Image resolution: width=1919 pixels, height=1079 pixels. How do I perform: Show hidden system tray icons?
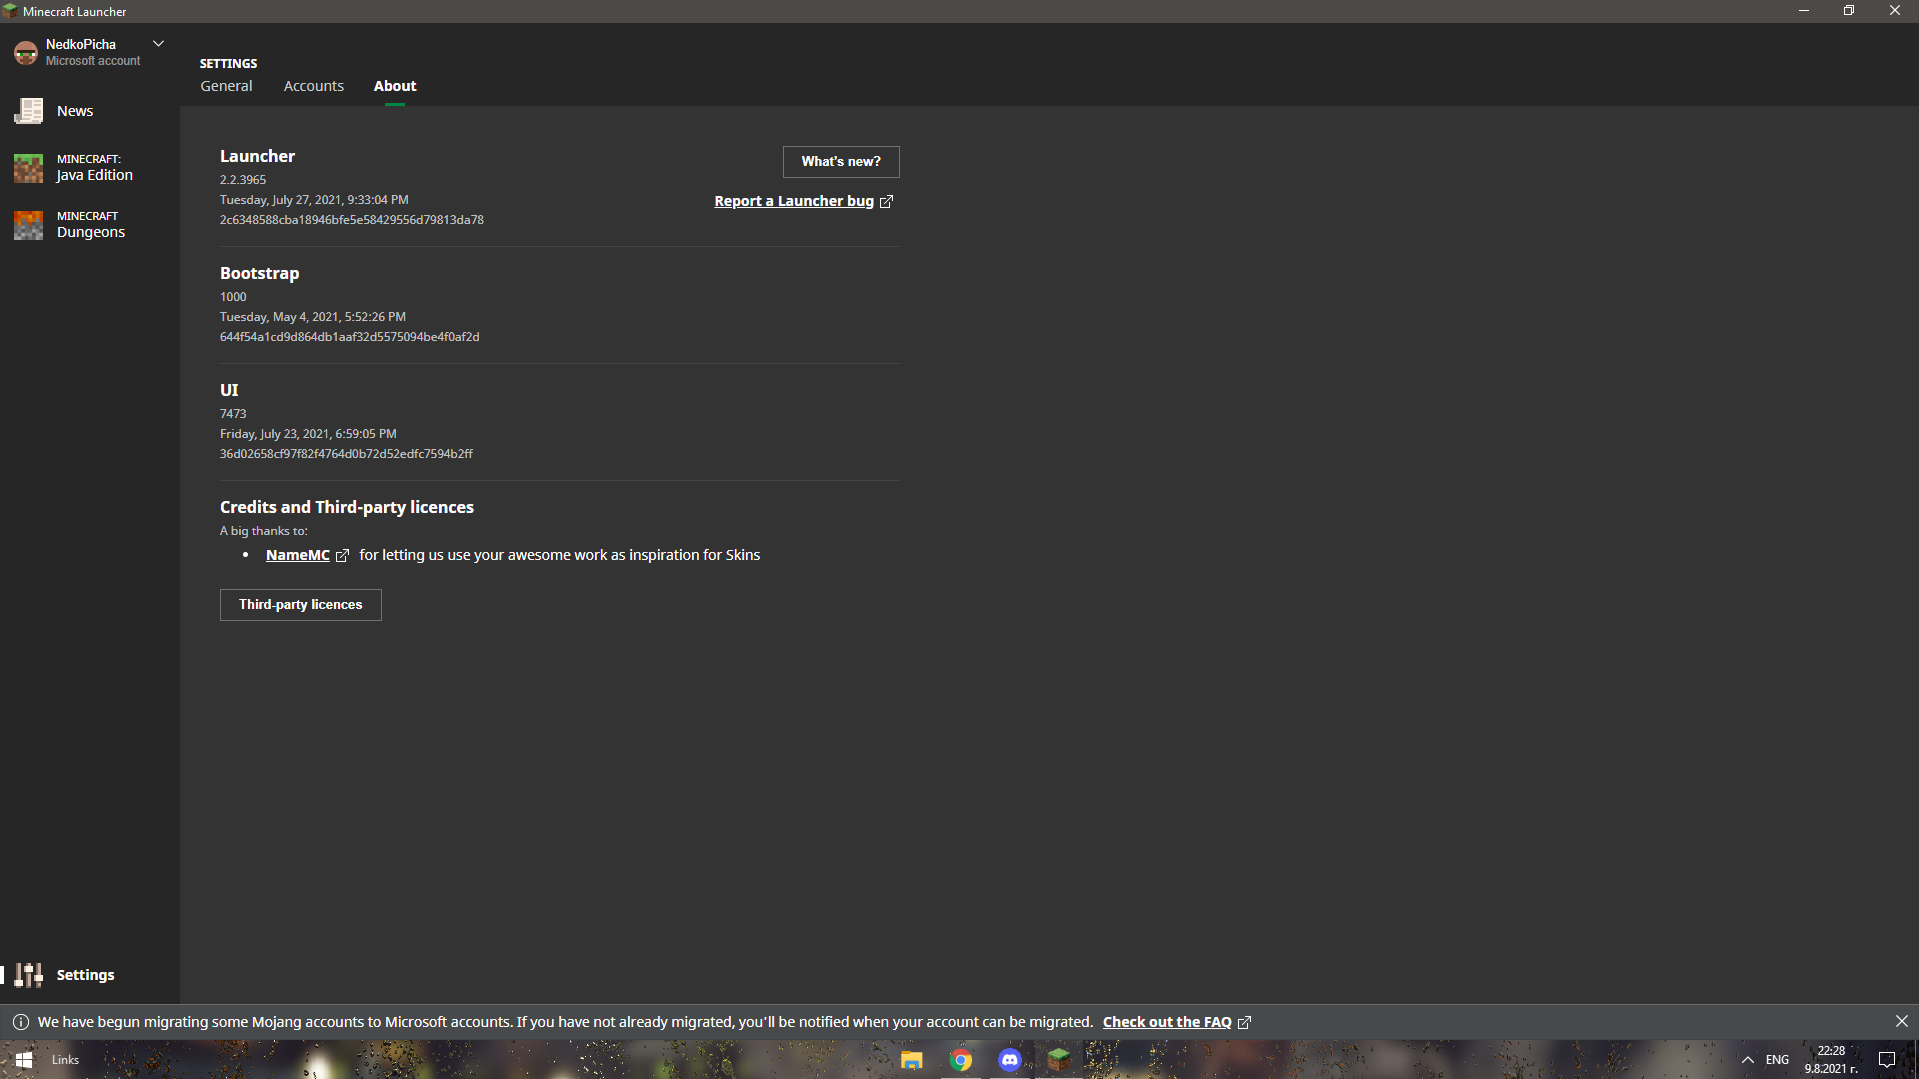tap(1748, 1060)
